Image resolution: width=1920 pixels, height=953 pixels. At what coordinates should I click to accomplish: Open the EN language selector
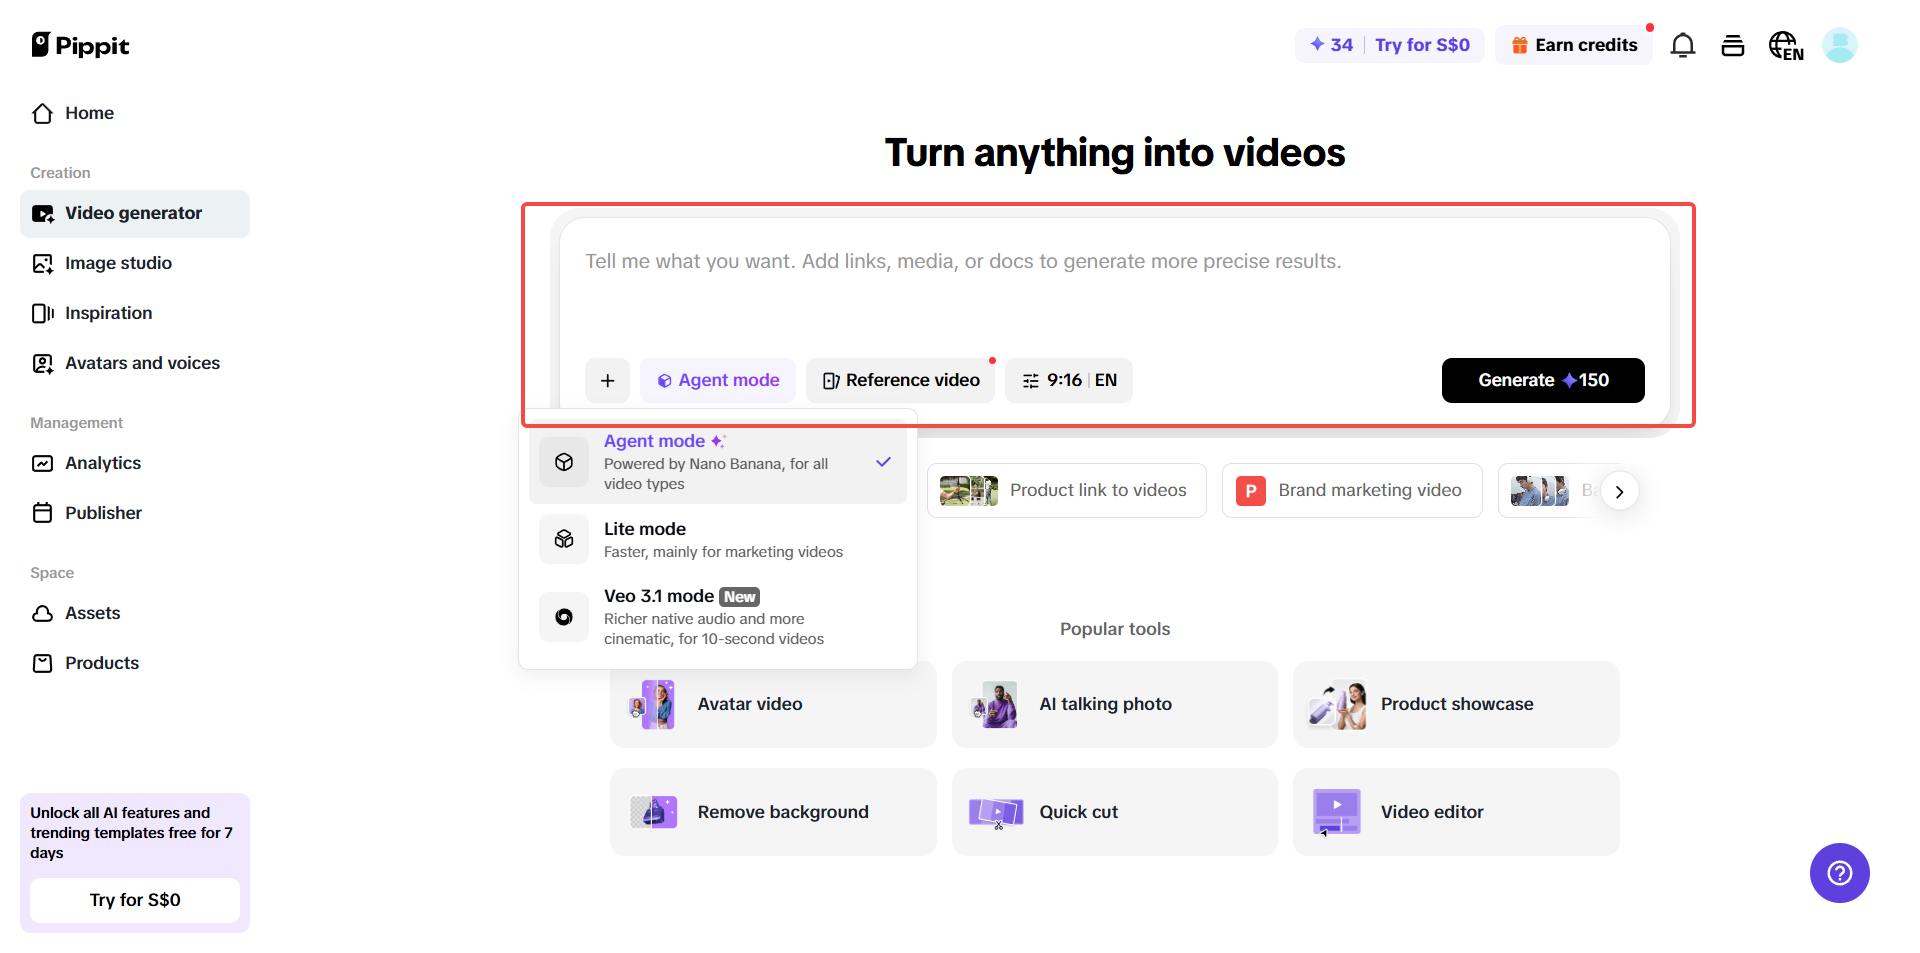[x=1786, y=45]
